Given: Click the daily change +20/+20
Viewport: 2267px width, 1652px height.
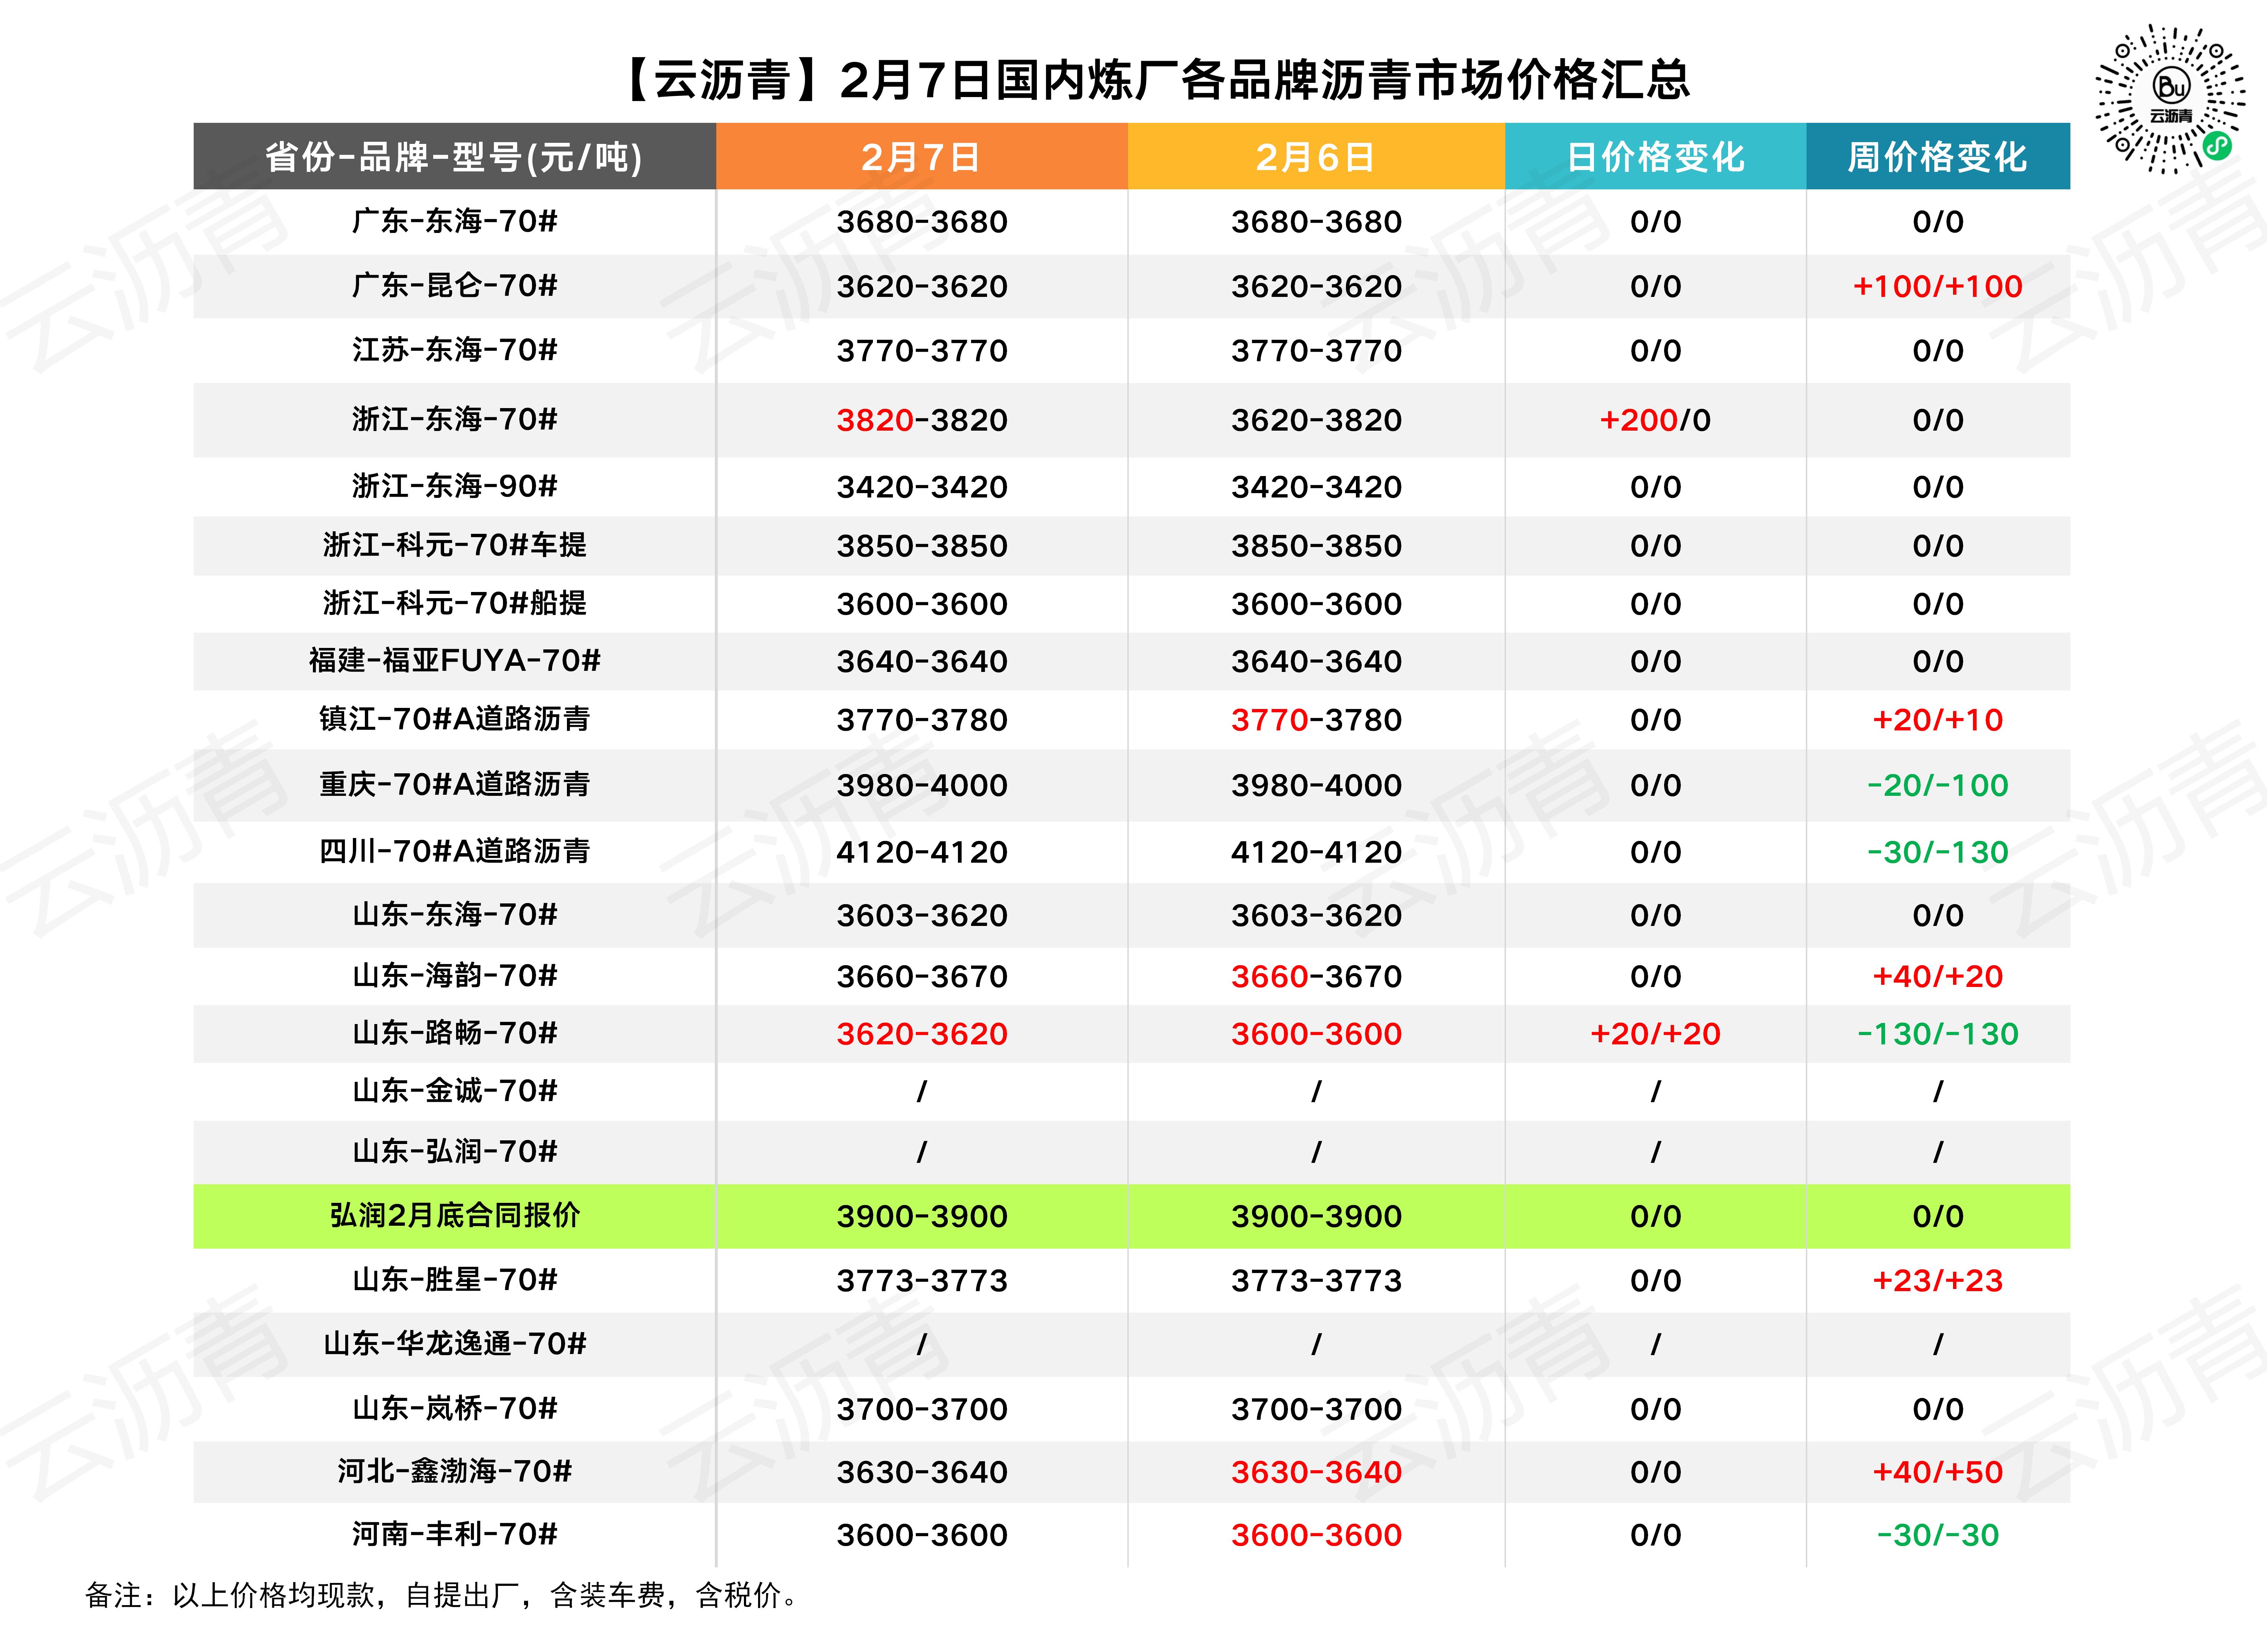Looking at the screenshot, I should [1655, 1034].
